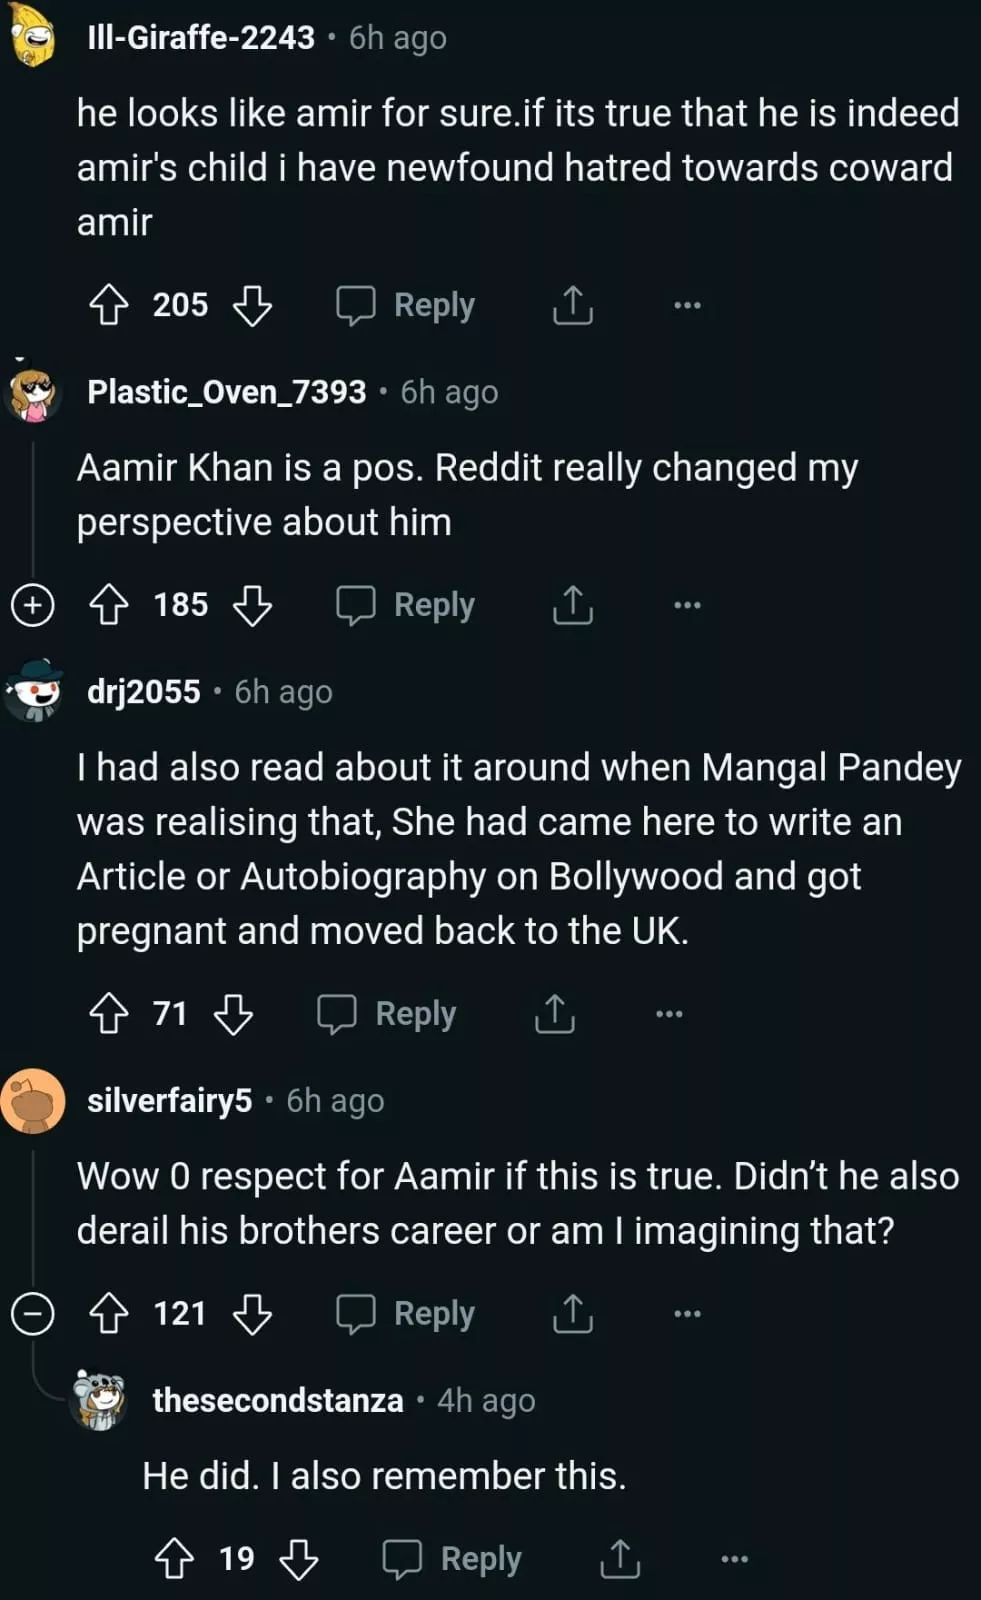Reply to silverfairy5's comment
Screen dimensions: 981x1600
(x=406, y=1313)
